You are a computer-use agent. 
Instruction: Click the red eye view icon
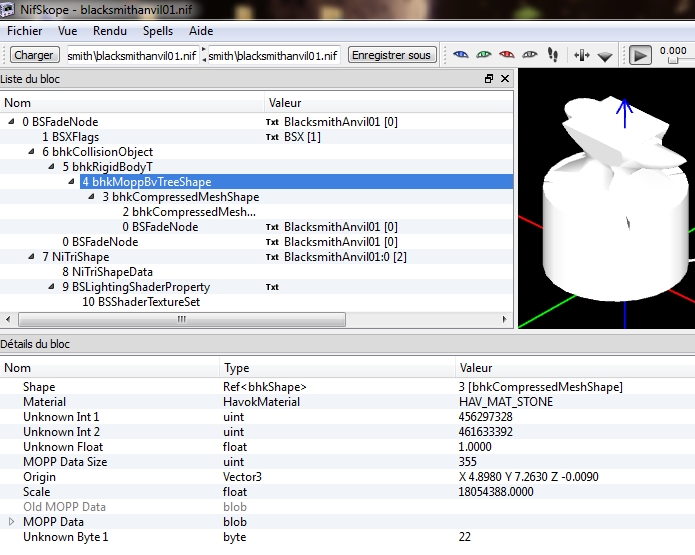pyautogui.click(x=507, y=55)
